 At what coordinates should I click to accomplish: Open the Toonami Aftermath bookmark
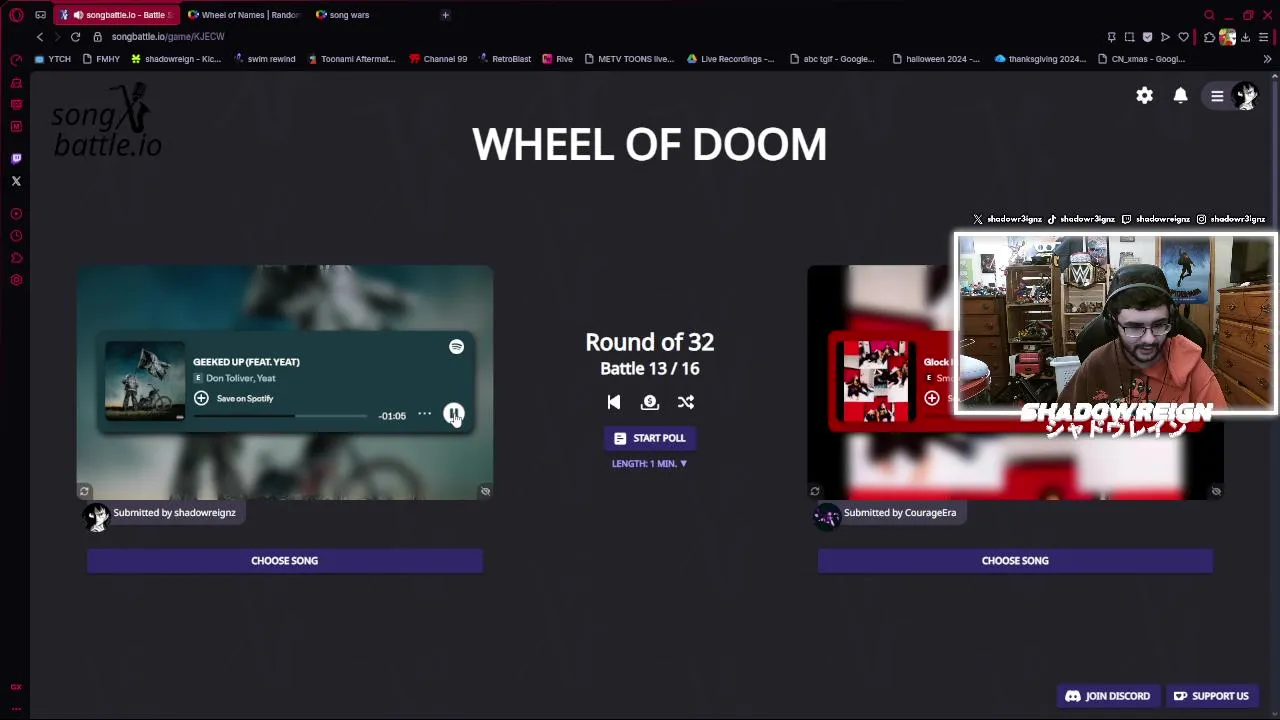351,59
